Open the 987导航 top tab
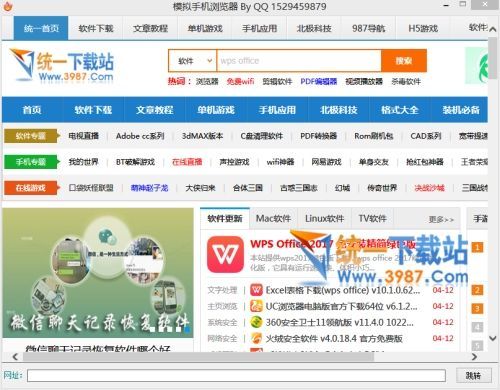500x390 pixels. tap(369, 28)
